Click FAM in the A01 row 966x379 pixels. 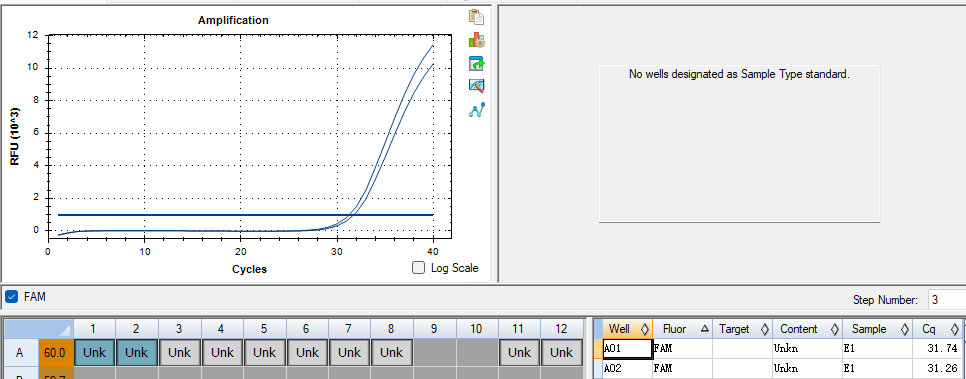pos(682,349)
